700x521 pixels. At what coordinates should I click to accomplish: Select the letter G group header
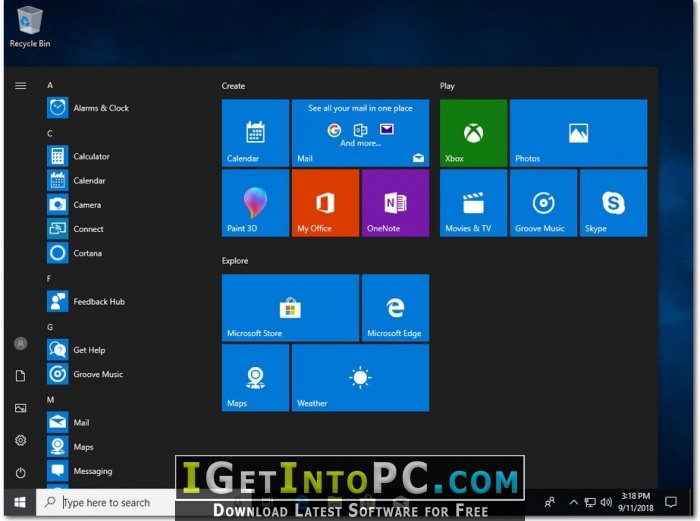coord(50,327)
